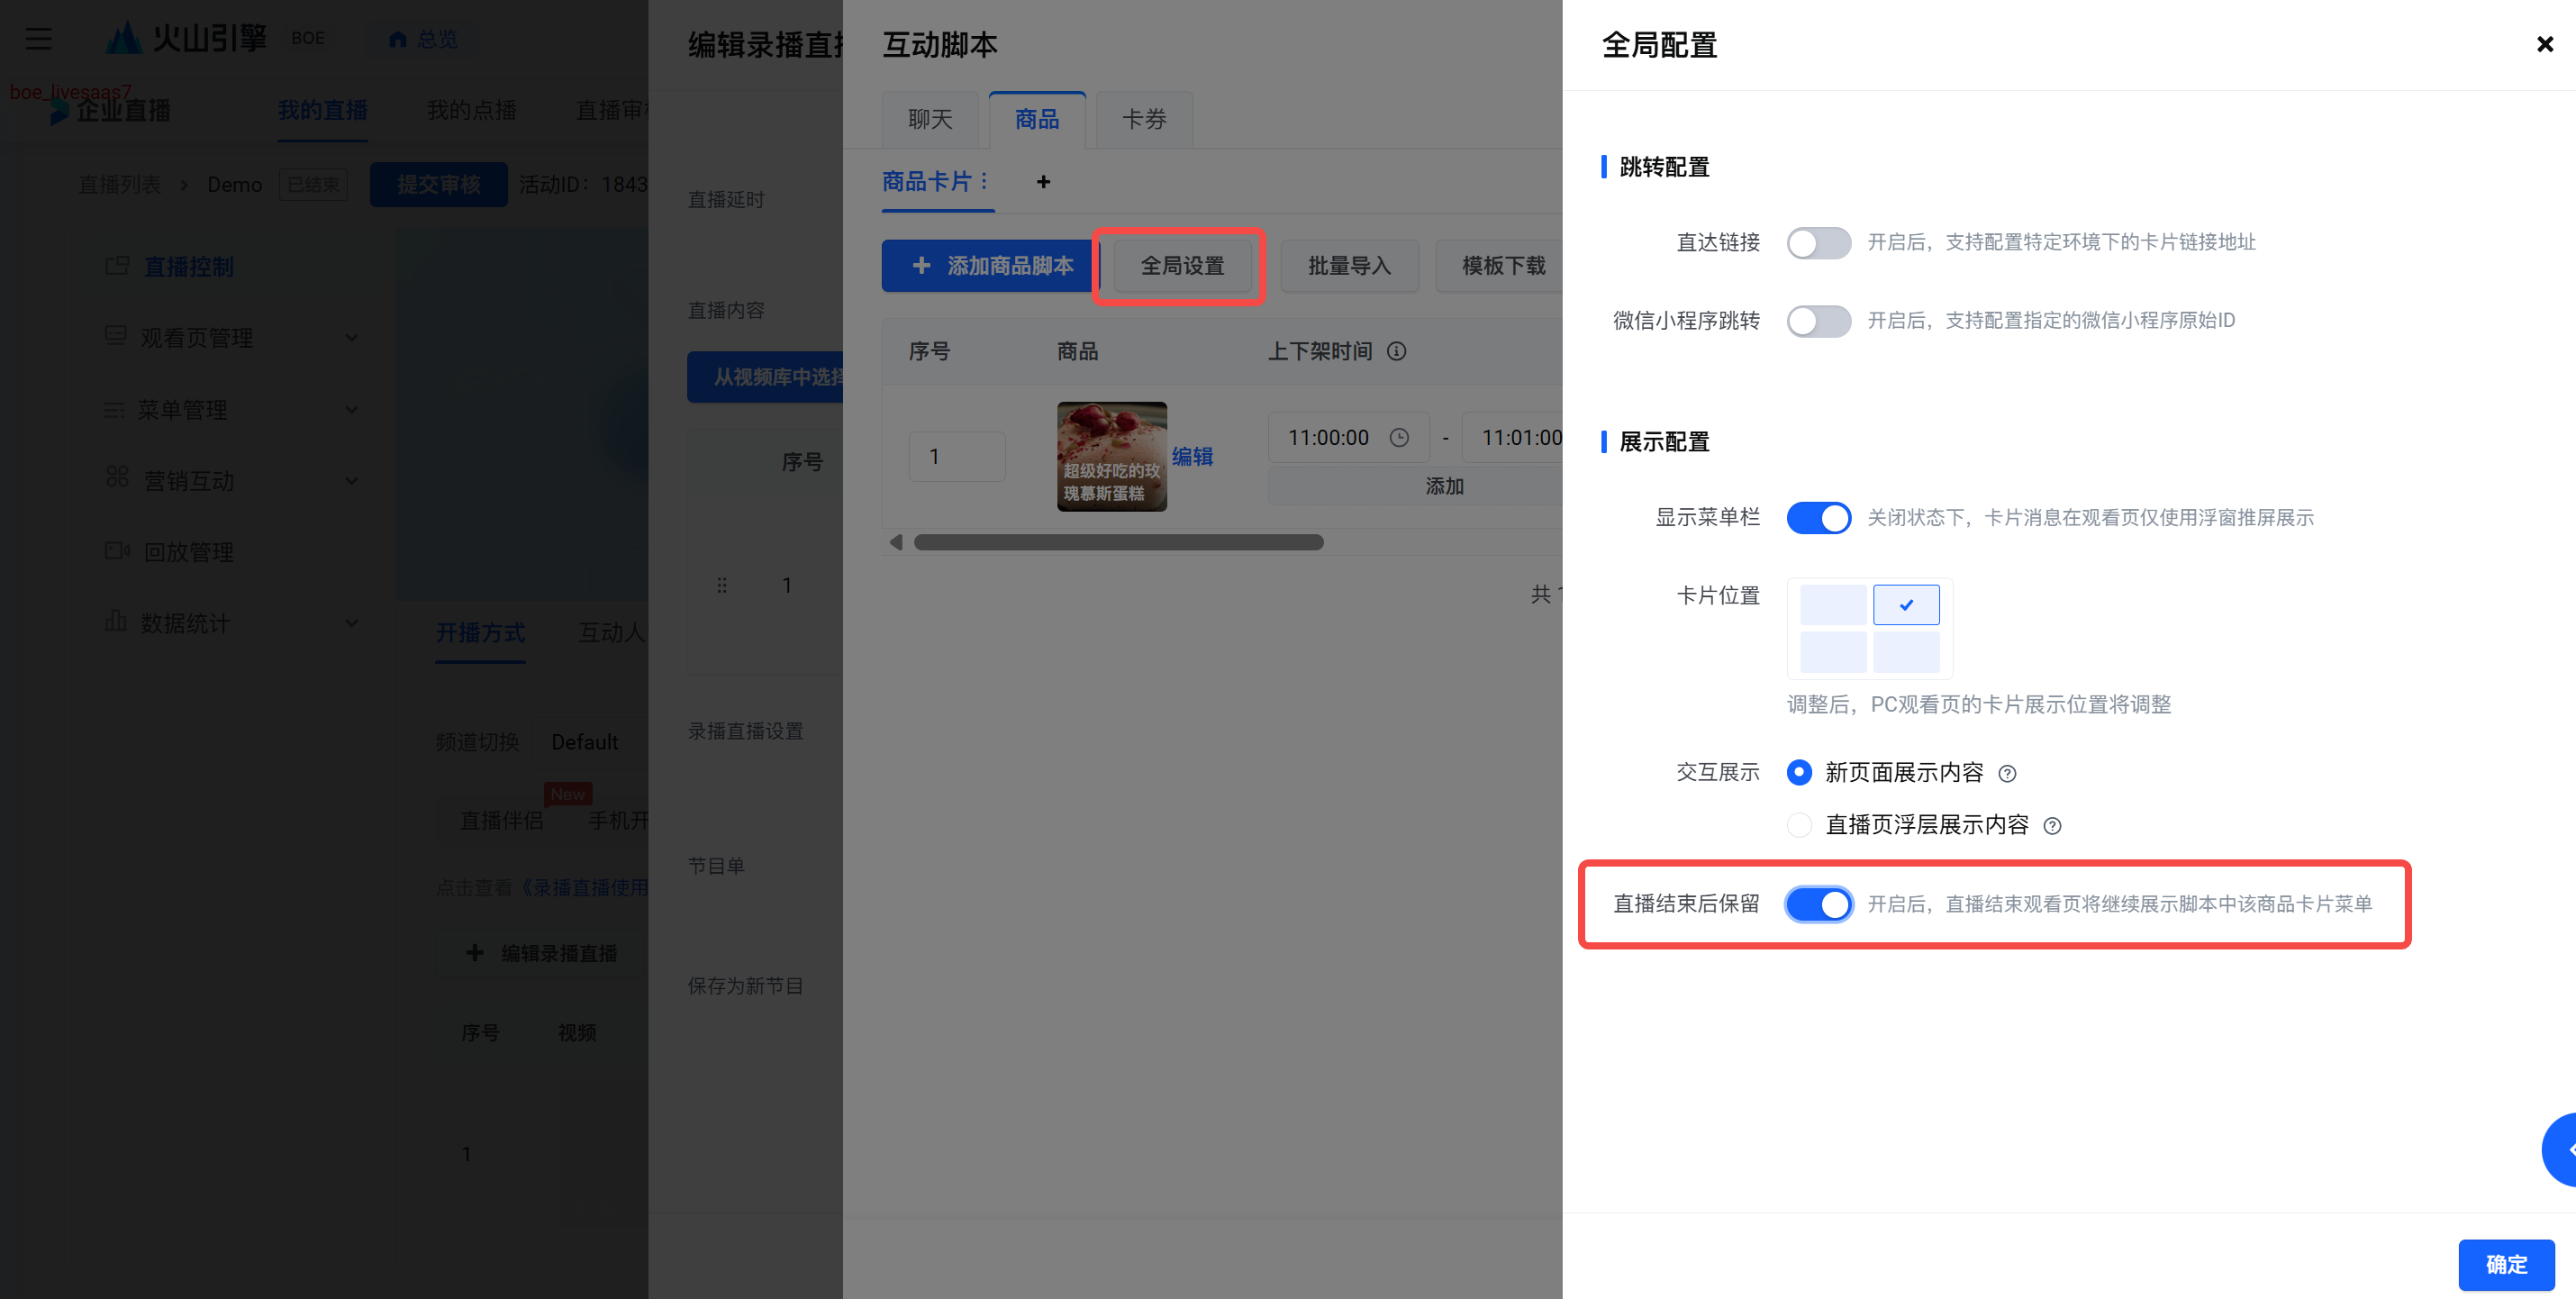Viewport: 2576px width, 1299px height.
Task: Open 直播控制 in sidebar
Action: 189,267
